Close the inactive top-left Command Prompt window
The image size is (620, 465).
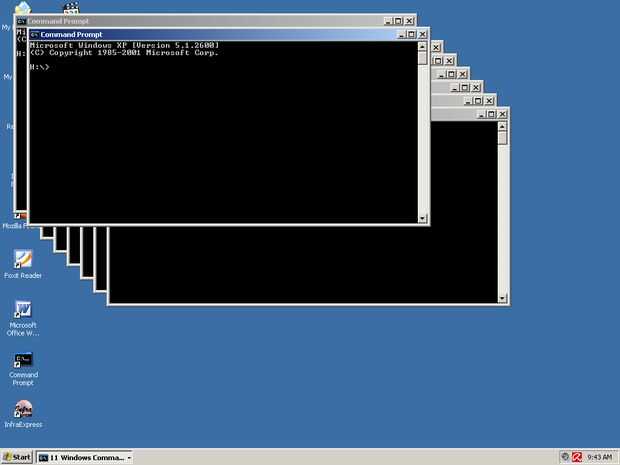tap(409, 21)
